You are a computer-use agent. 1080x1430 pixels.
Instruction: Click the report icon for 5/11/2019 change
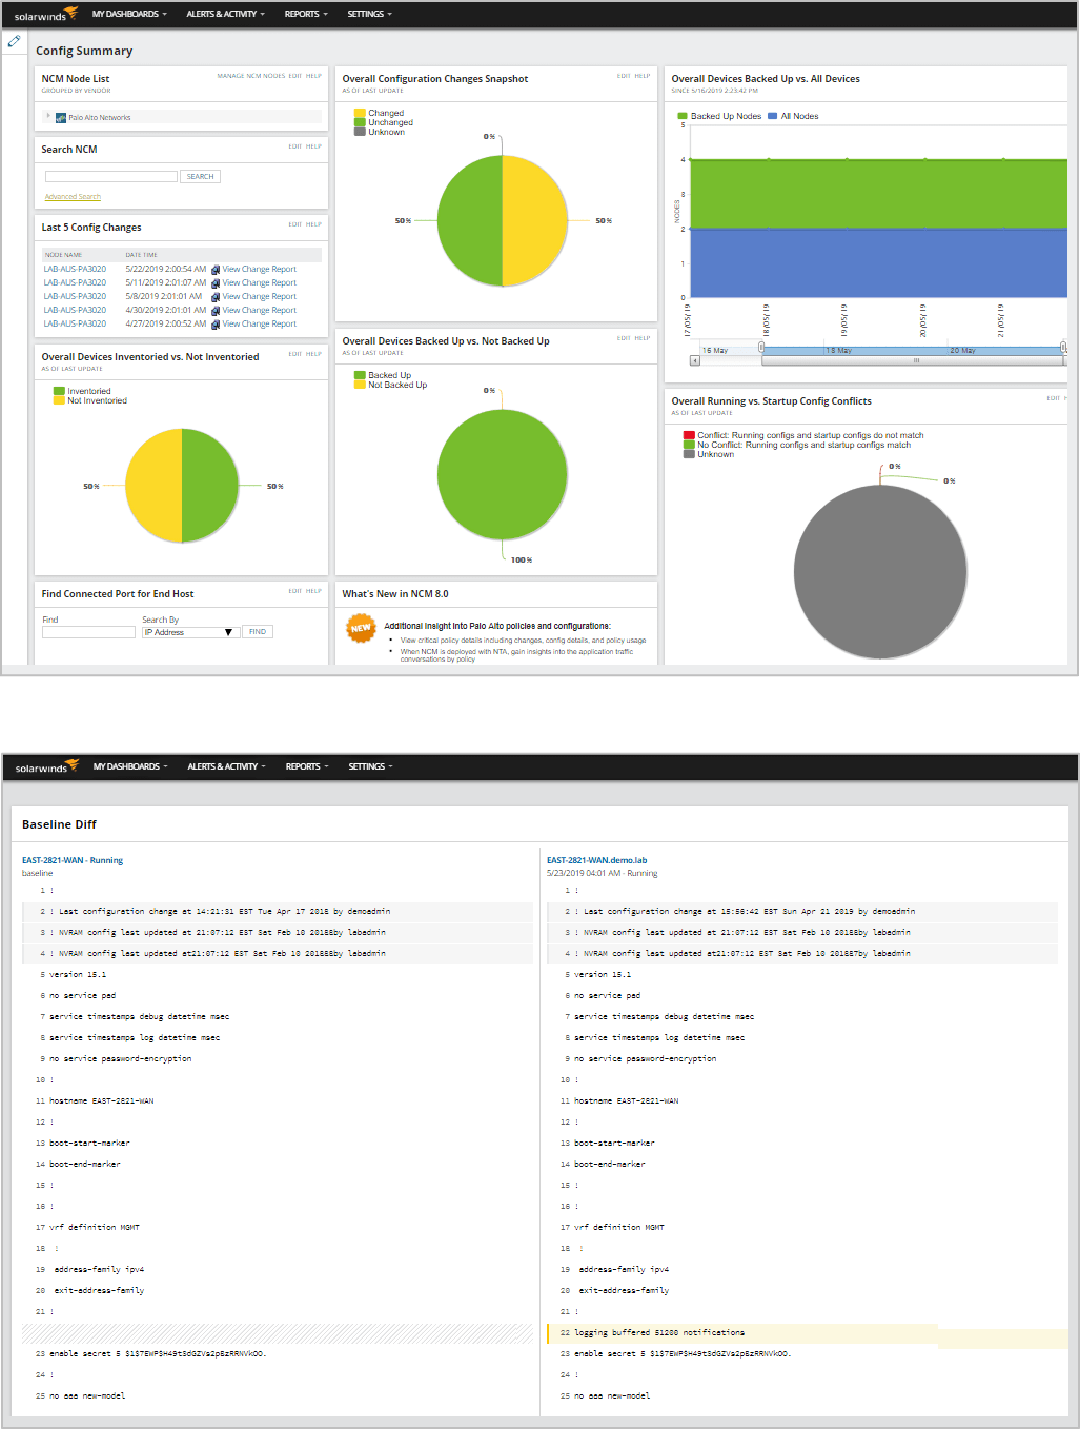[x=215, y=283]
